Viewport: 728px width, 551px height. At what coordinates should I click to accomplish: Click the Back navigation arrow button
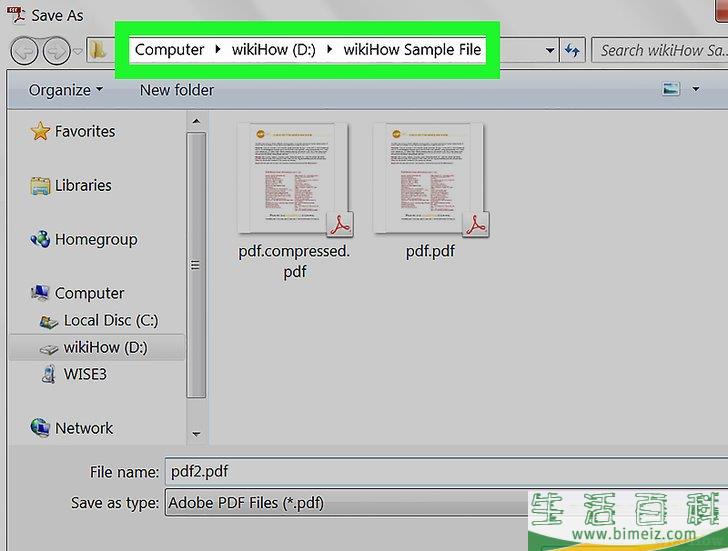click(24, 51)
